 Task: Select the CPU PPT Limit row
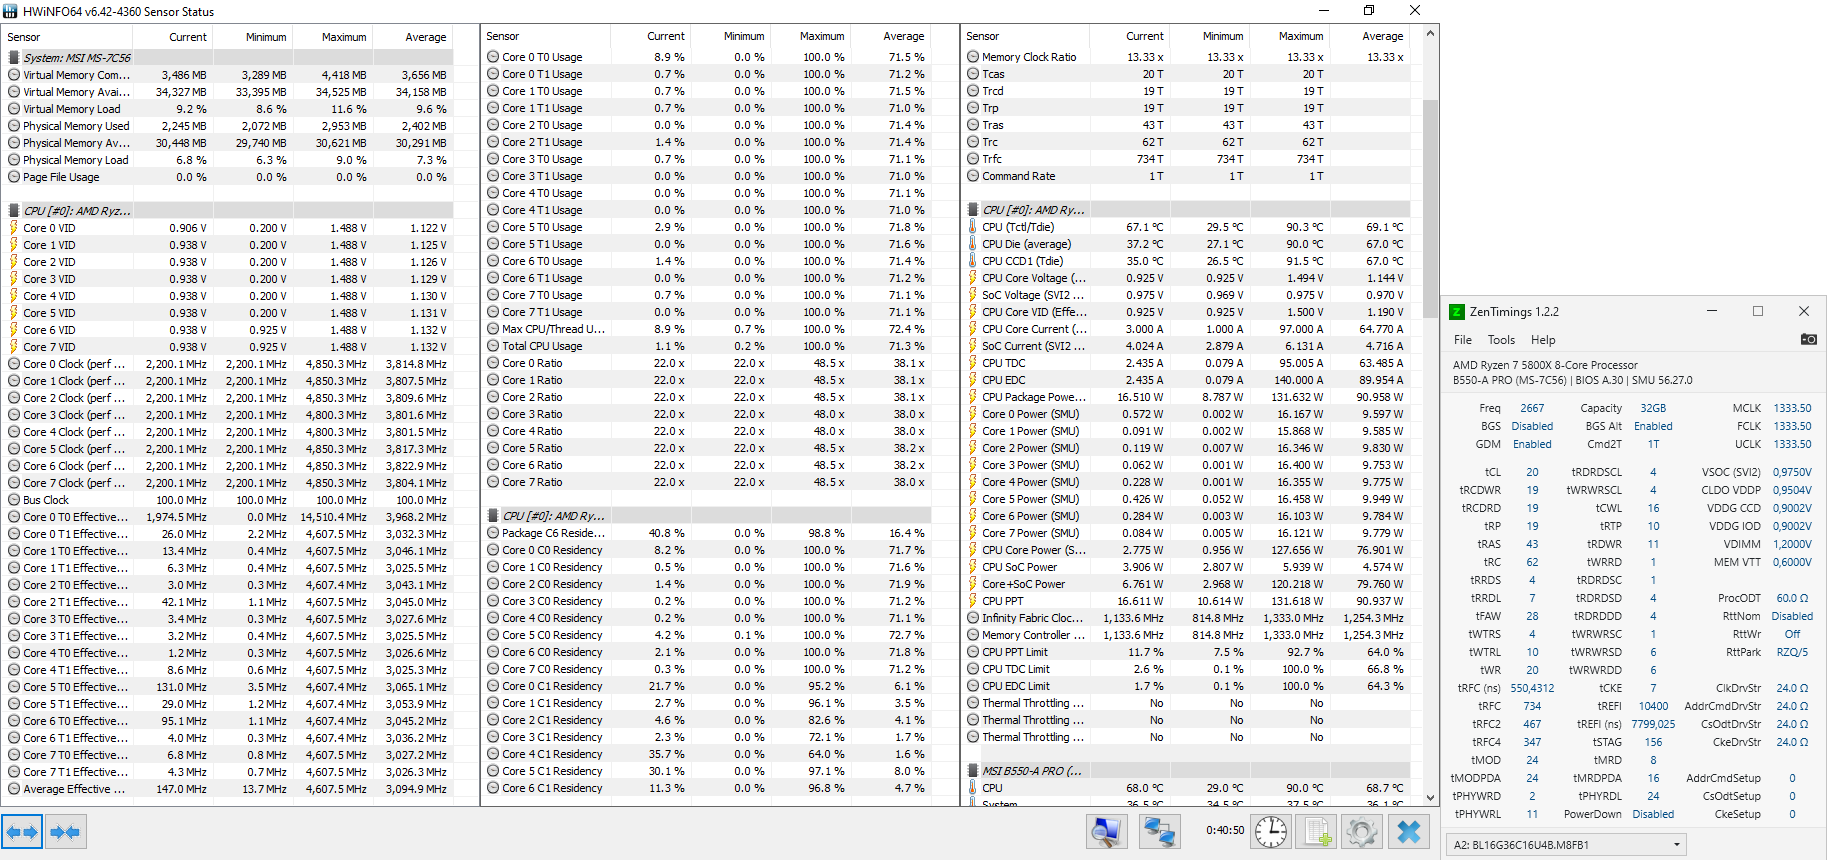[x=1187, y=652]
